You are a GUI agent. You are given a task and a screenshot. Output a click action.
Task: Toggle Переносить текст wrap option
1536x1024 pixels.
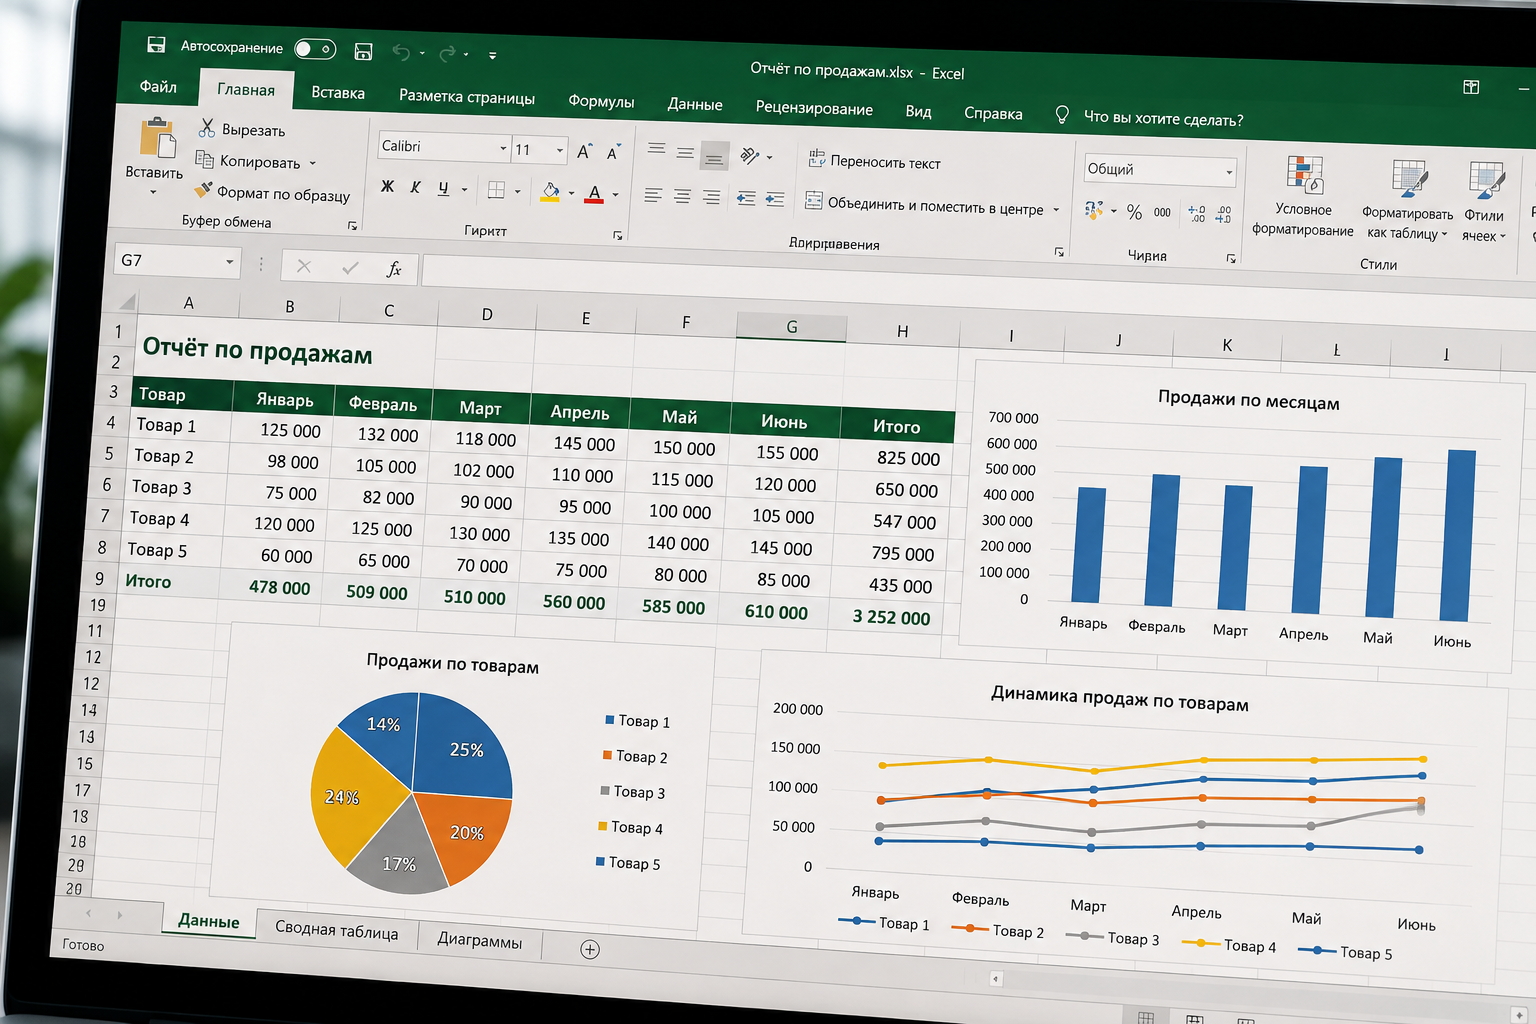click(875, 161)
